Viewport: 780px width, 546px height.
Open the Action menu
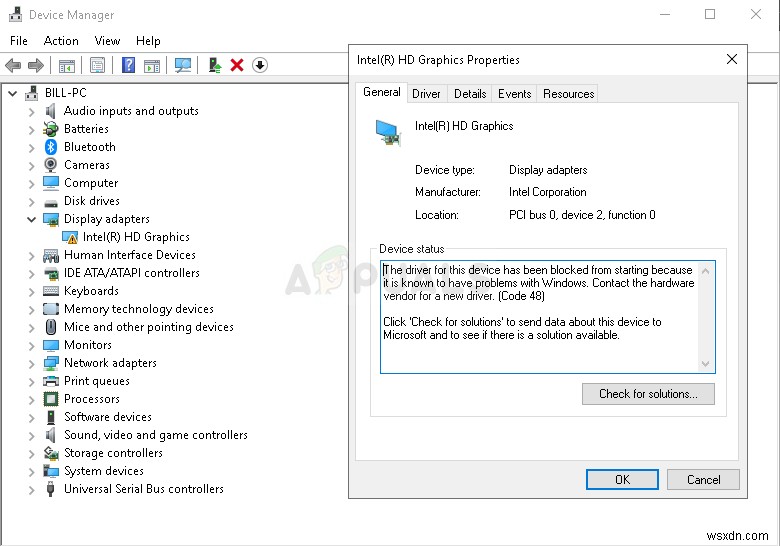point(61,41)
